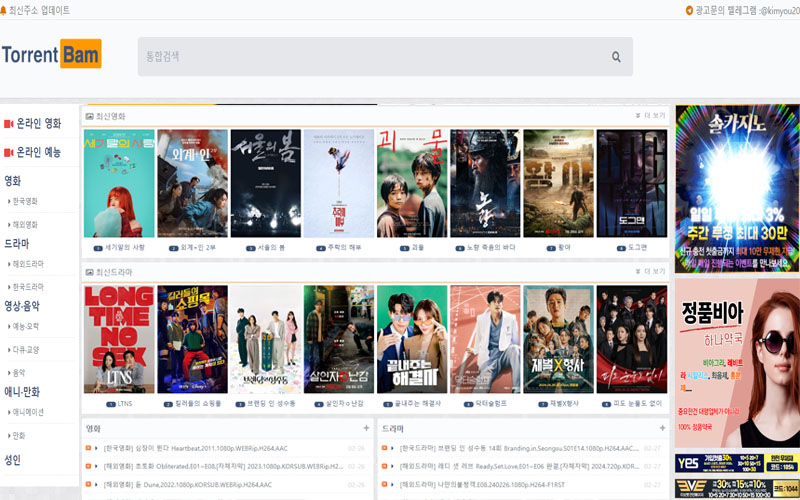Open the 킬러들의 쇼핑몰 drama poster
Screen dimensions: 800x500
pyautogui.click(x=192, y=339)
